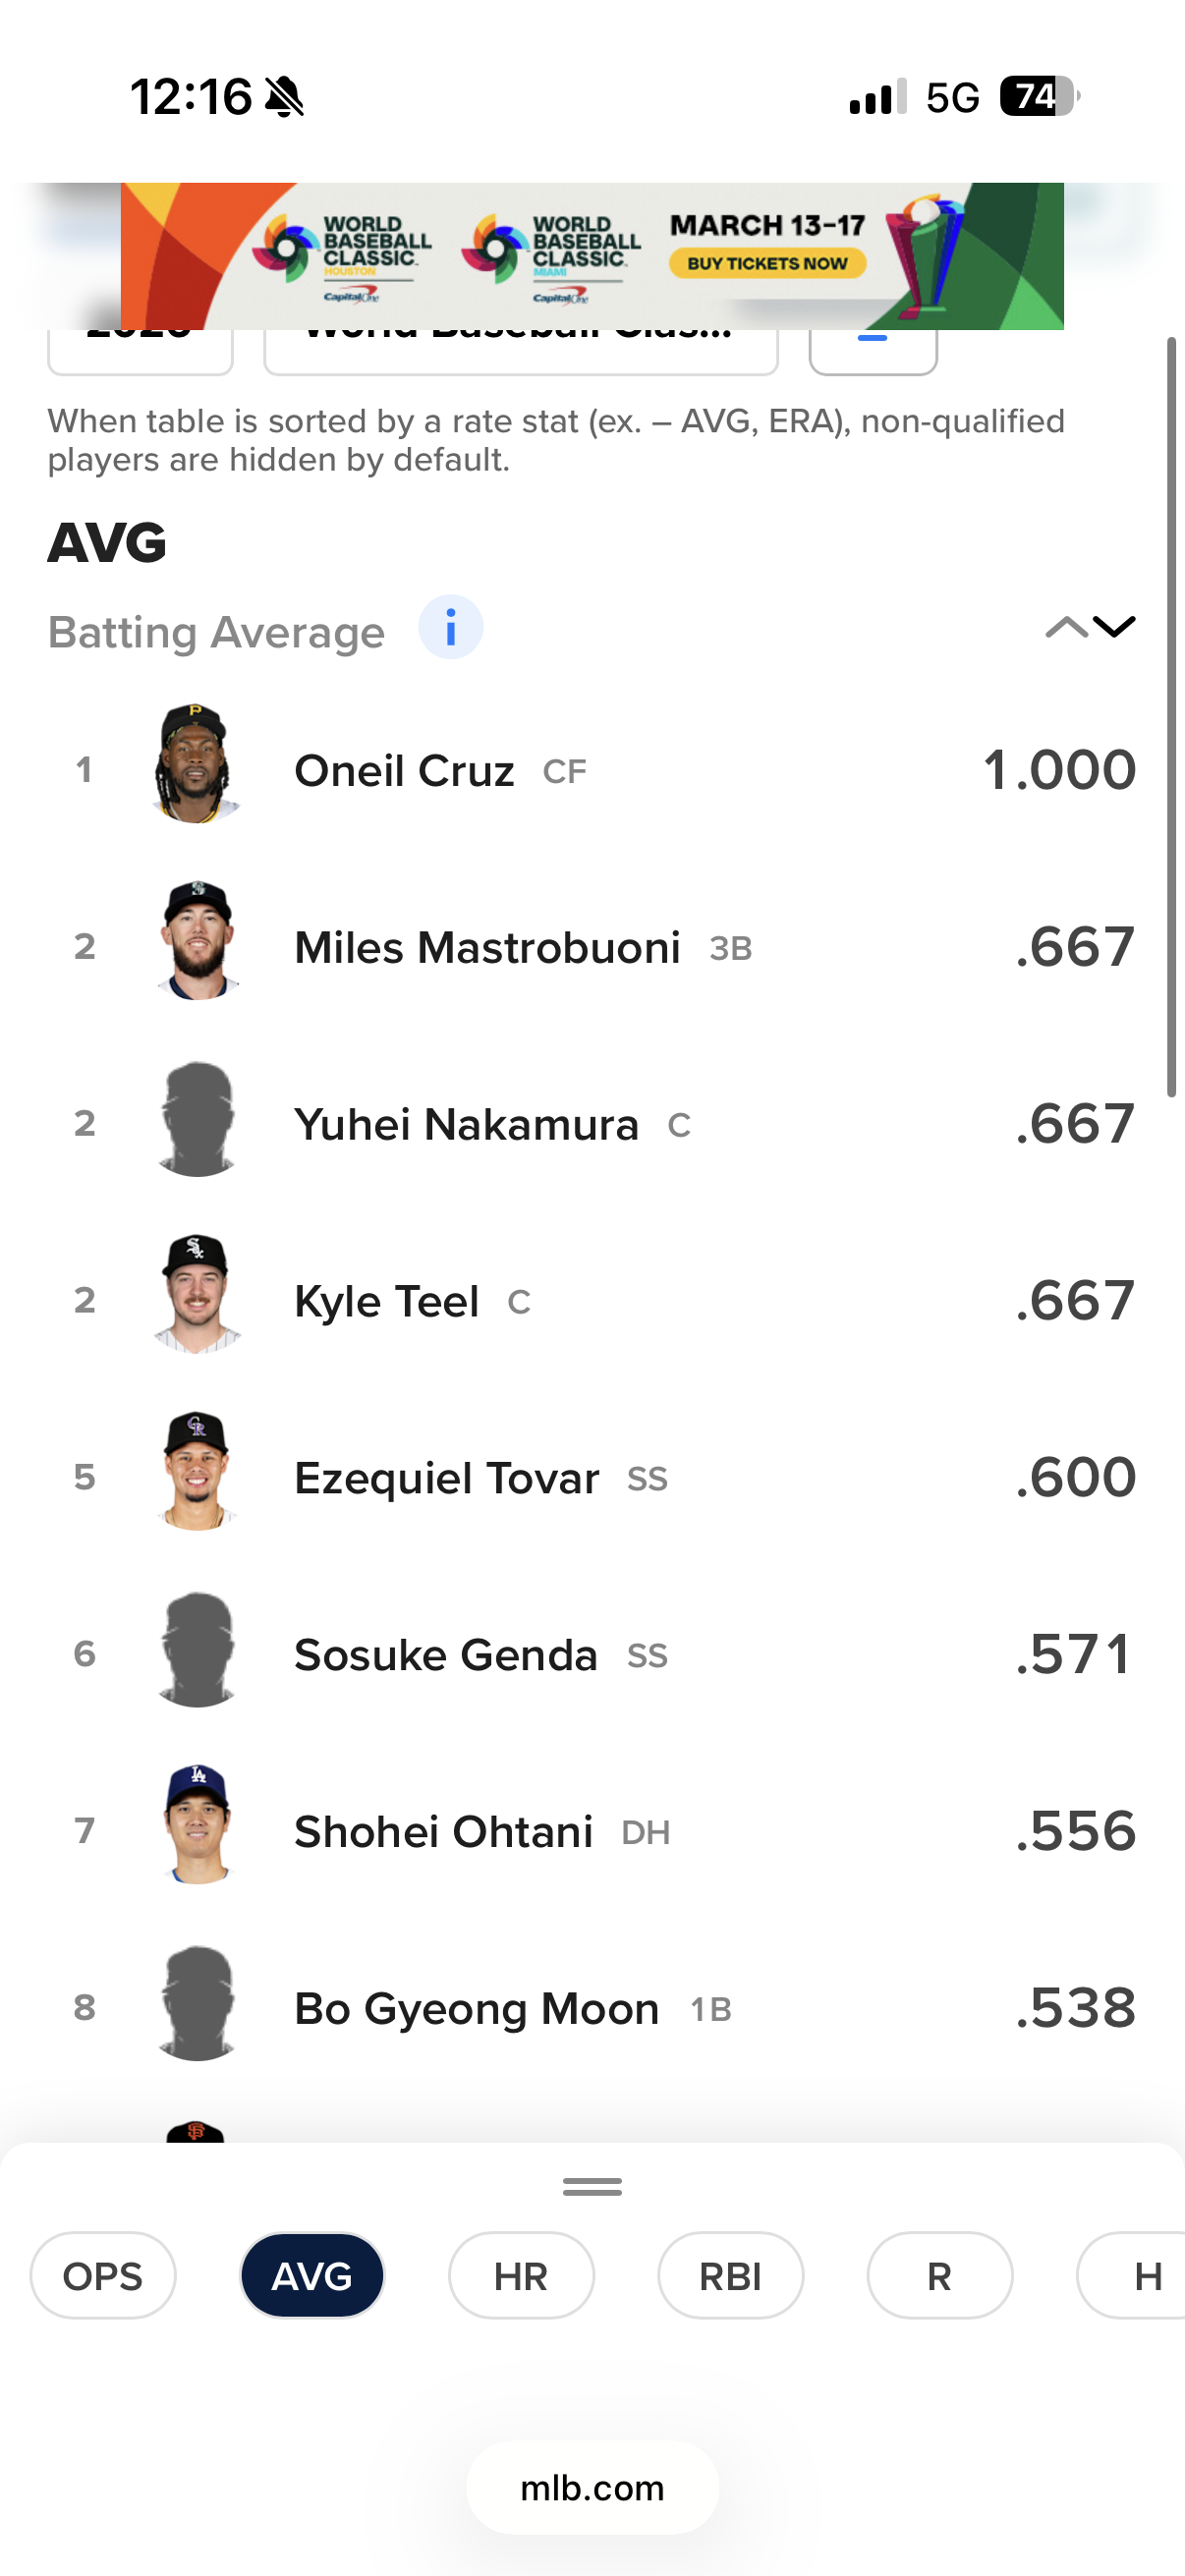Select the AVG stat pill
Viewport: 1185px width, 2576px height.
(312, 2275)
